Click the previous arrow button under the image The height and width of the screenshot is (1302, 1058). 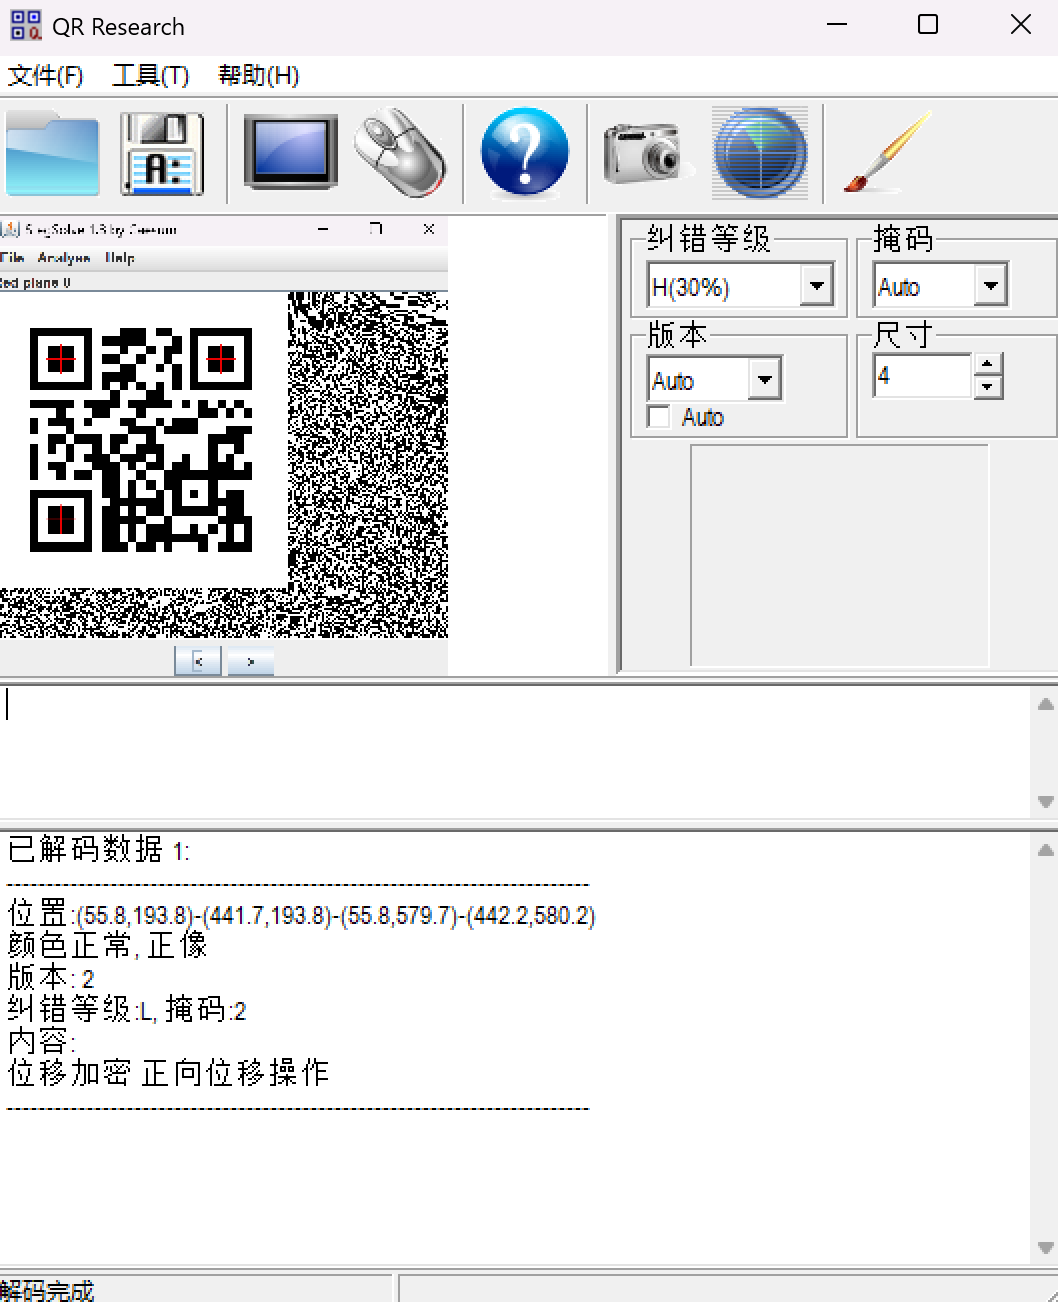198,661
